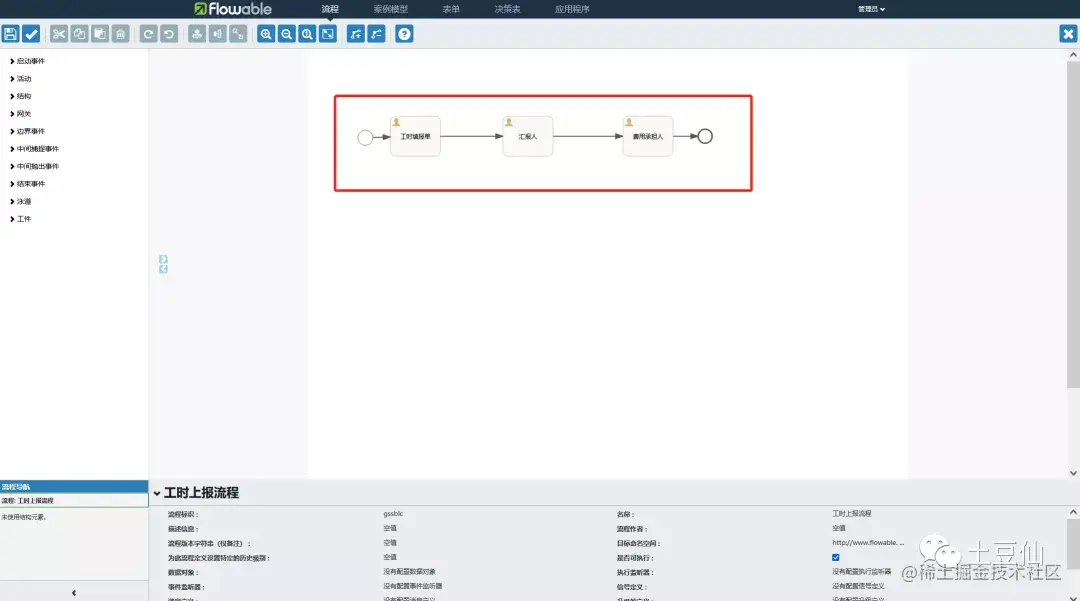Fit the diagram to the screen
1080x601 pixels.
pyautogui.click(x=328, y=34)
